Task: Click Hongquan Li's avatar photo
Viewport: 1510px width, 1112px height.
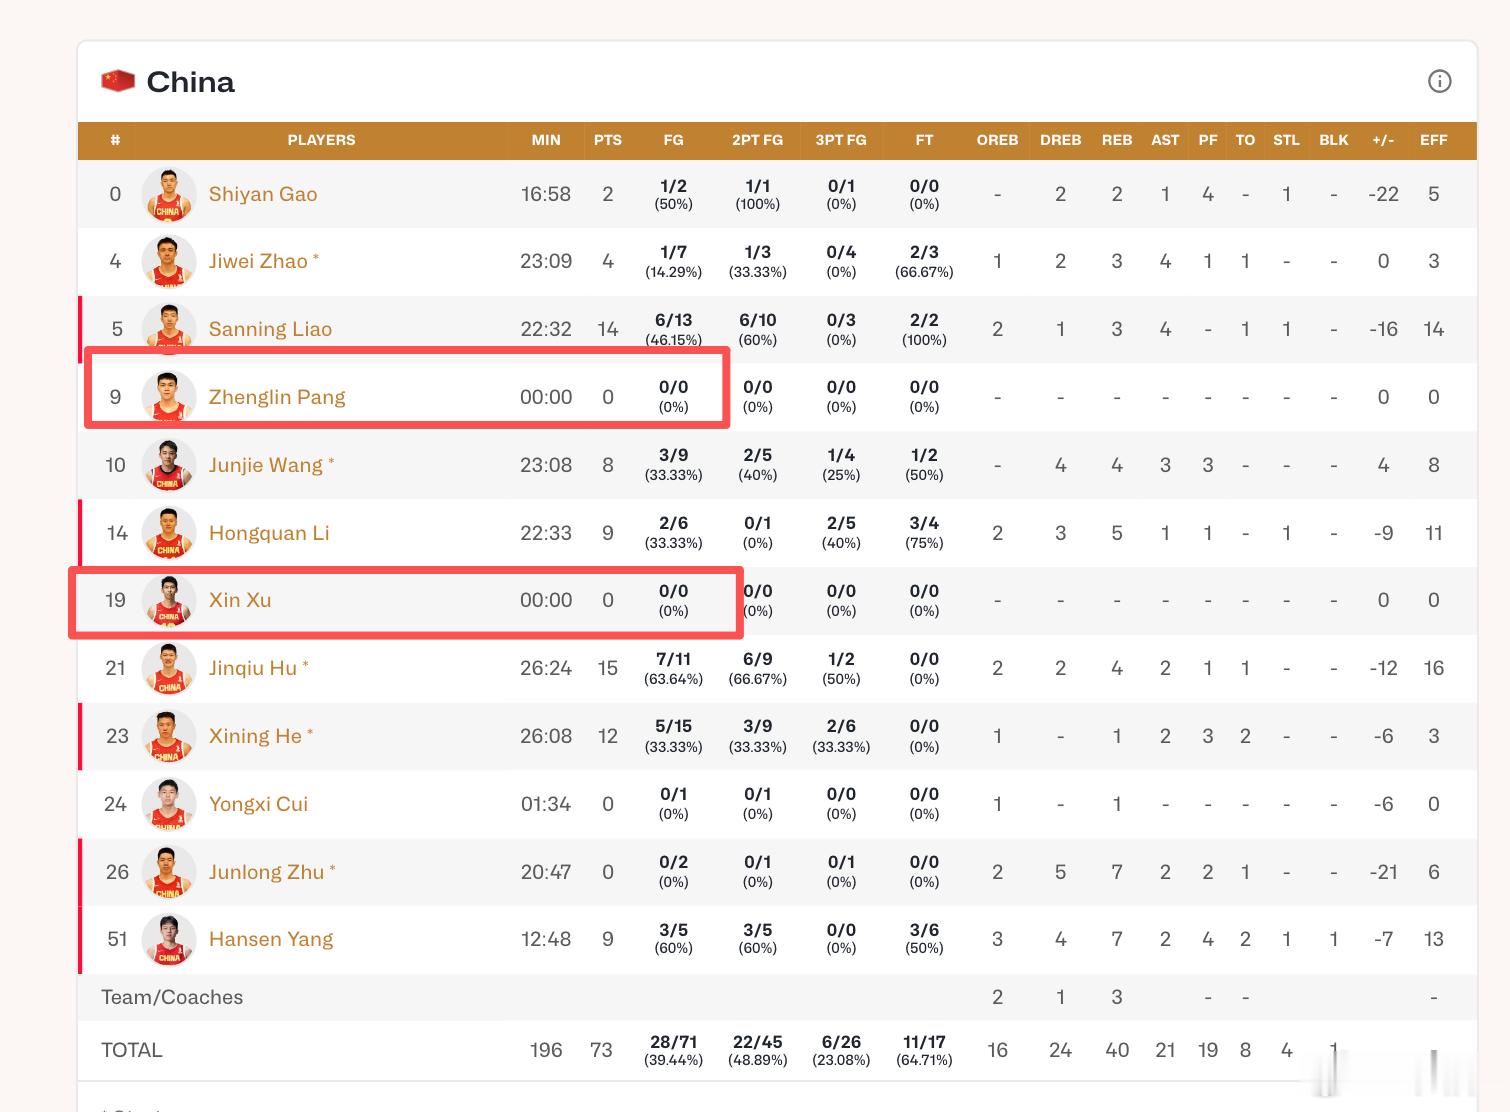Action: (168, 533)
